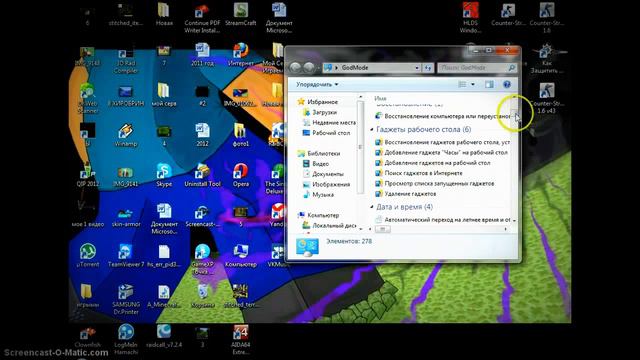Select the skin-armor desktop file
640x360 pixels.
point(126,216)
